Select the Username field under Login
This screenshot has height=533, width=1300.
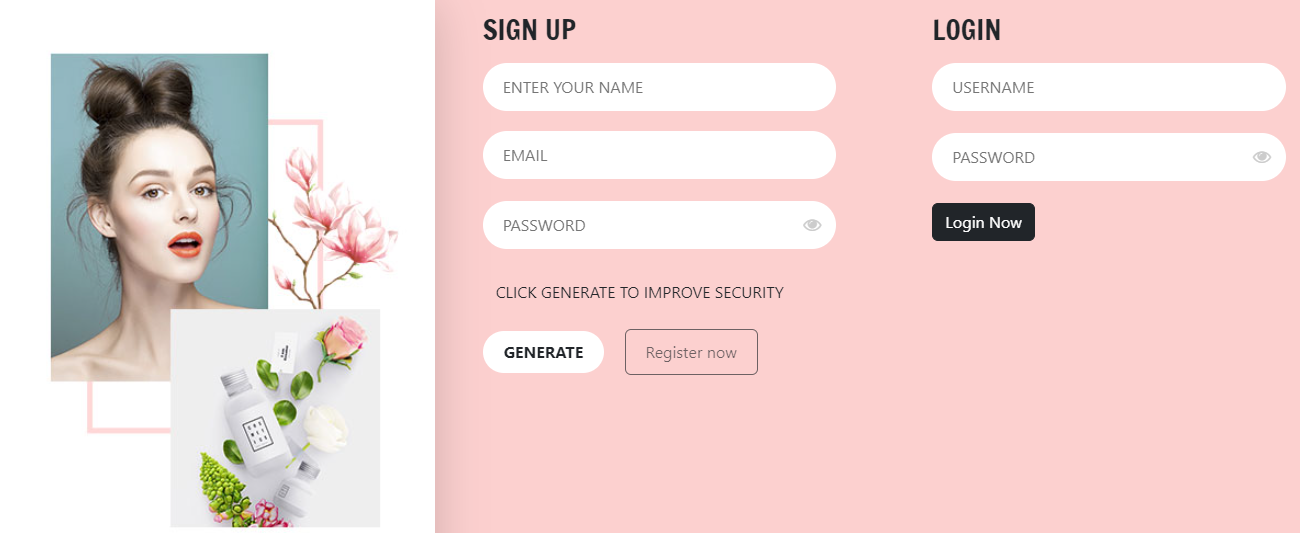click(1108, 87)
